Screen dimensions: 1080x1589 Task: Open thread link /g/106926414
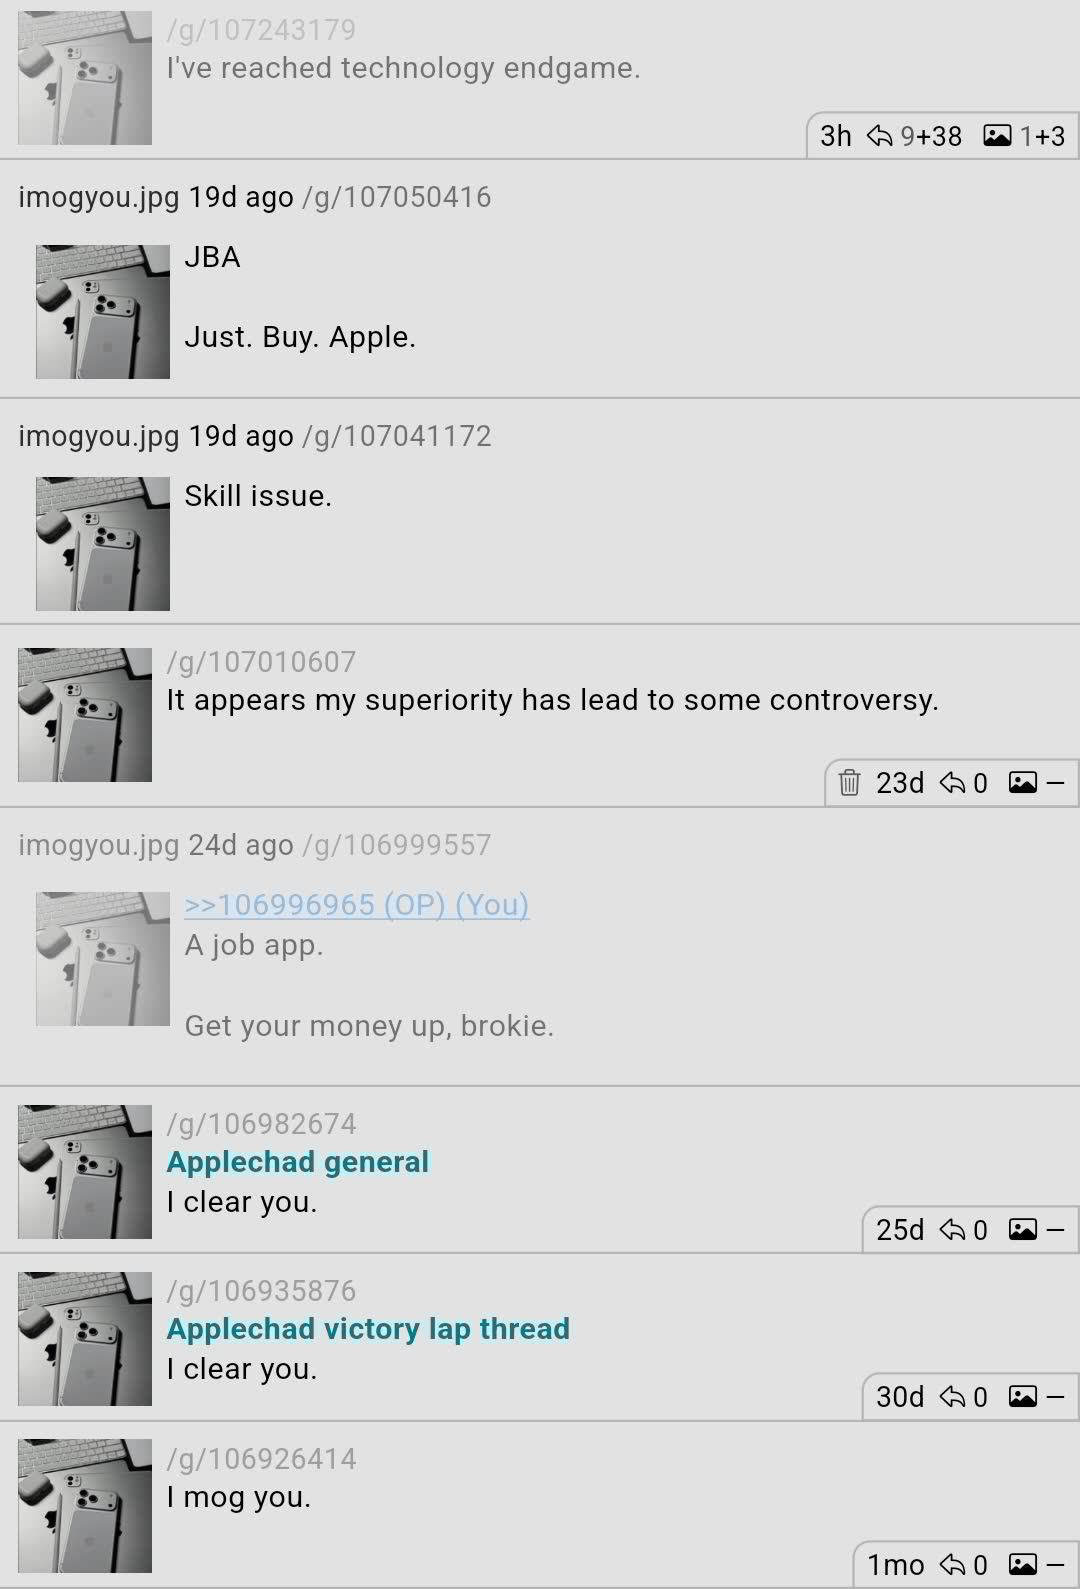coord(261,1459)
